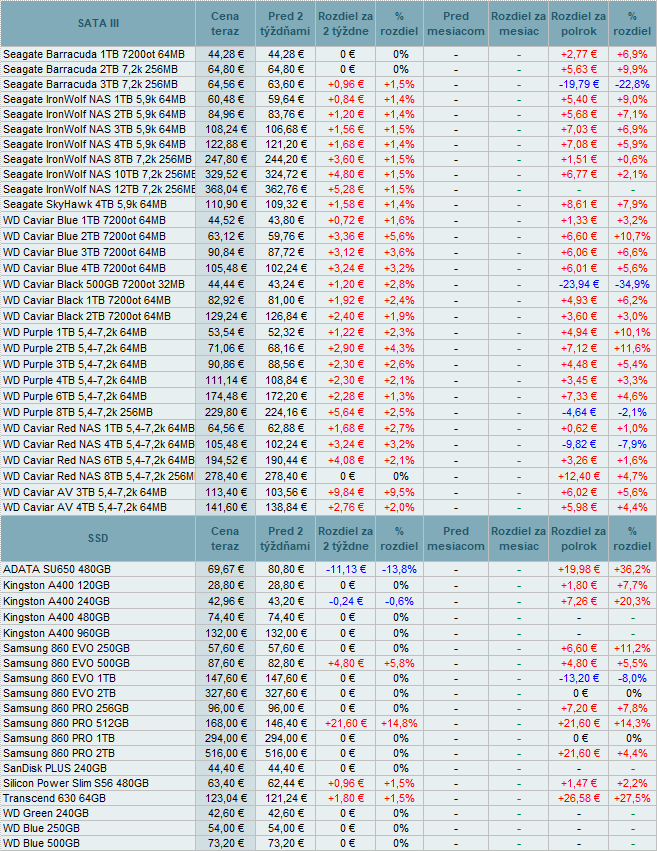This screenshot has height=851, width=657.
Task: Select Seagate IronWolf NAS 1TB 5,9k row name
Action: point(94,99)
